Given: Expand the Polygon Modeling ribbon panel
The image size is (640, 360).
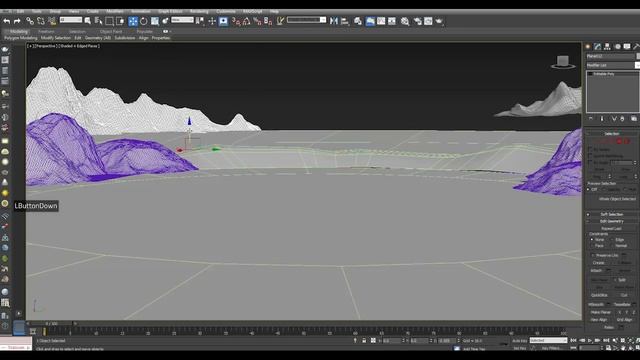Looking at the screenshot, I should coord(20,38).
